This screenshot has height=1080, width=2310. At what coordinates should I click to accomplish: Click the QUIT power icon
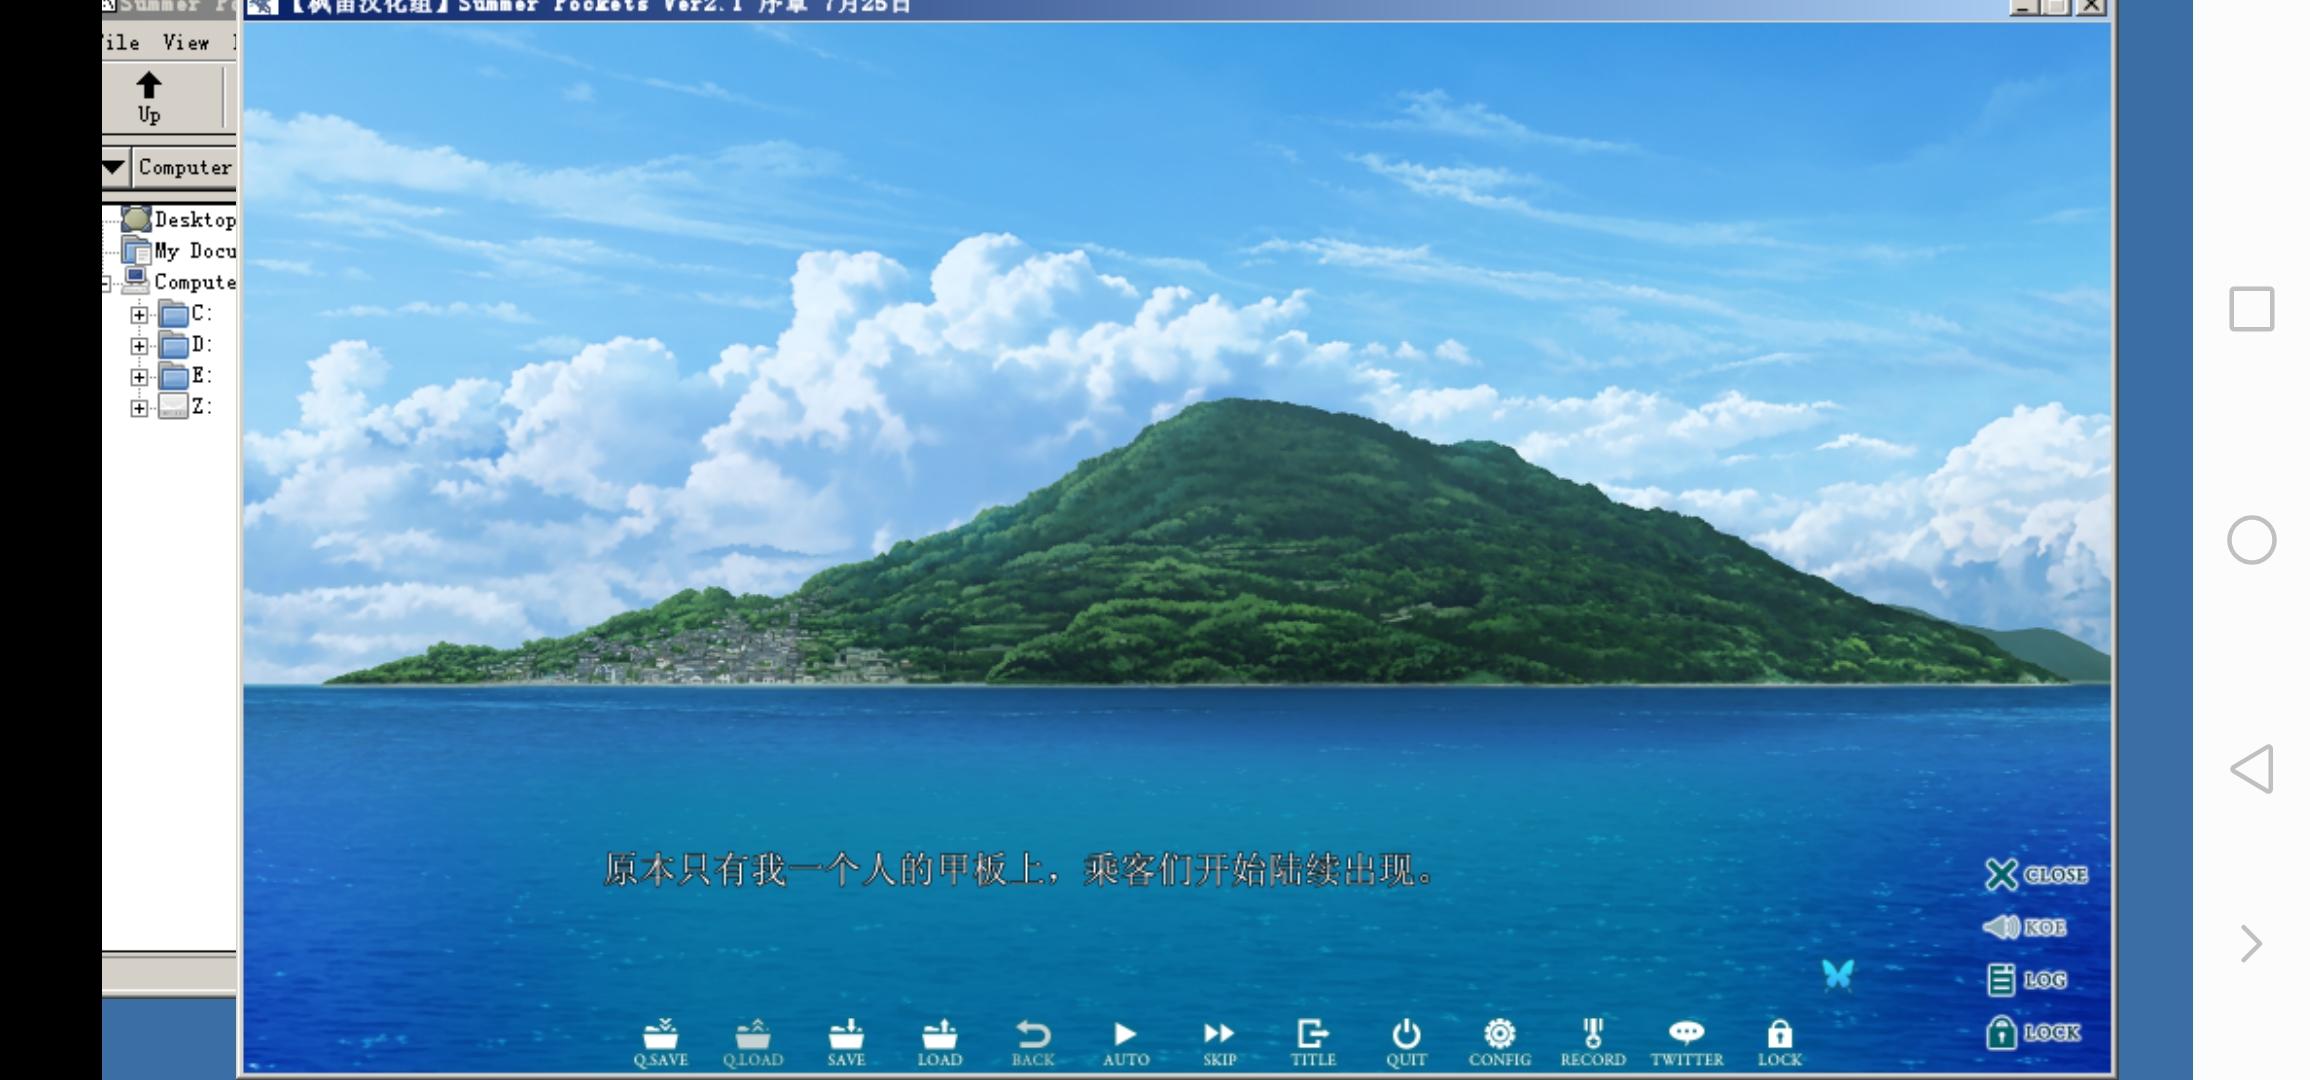[1406, 1042]
